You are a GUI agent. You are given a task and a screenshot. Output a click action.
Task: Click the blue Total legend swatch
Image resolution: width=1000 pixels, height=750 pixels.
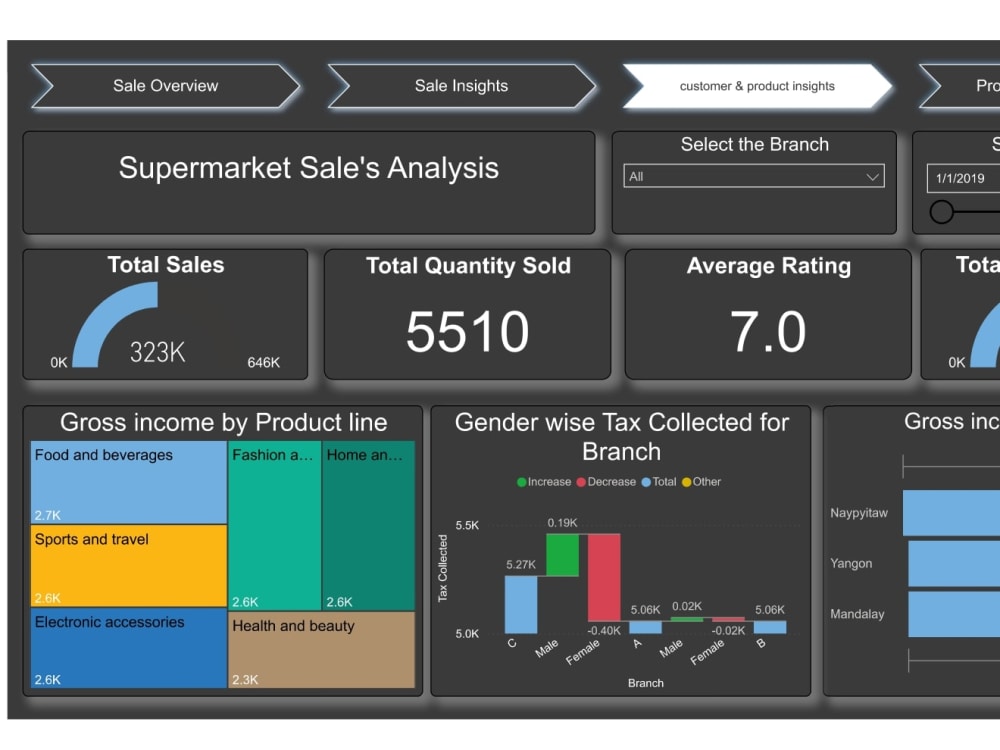point(646,482)
